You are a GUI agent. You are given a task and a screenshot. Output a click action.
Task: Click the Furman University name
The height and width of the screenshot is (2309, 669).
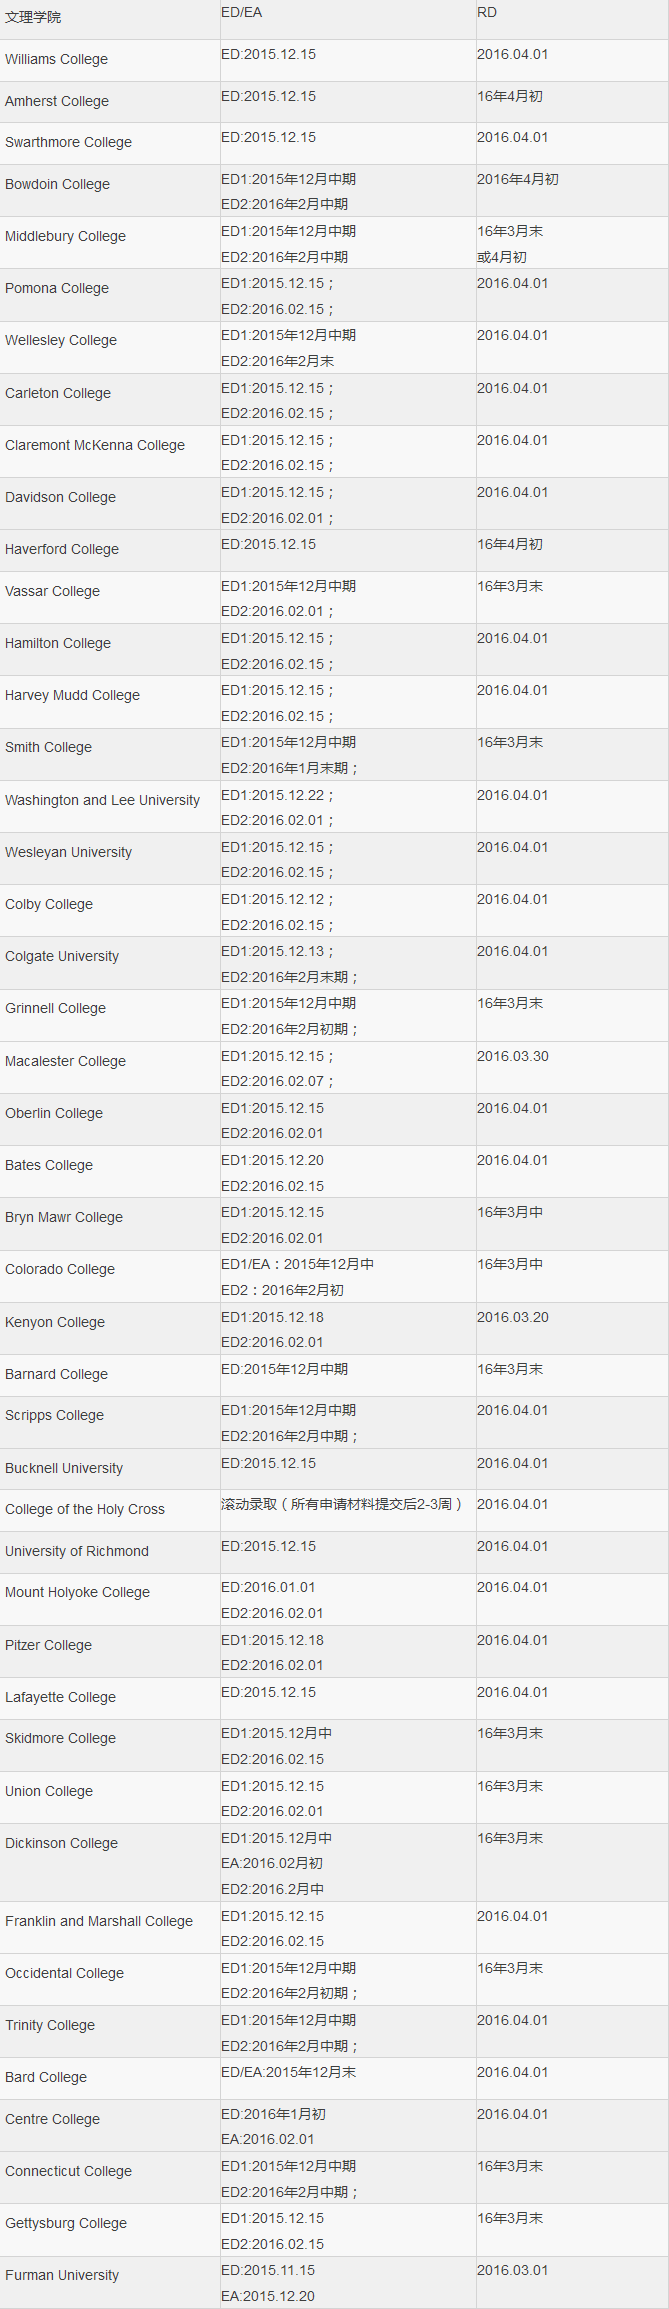[62, 2275]
